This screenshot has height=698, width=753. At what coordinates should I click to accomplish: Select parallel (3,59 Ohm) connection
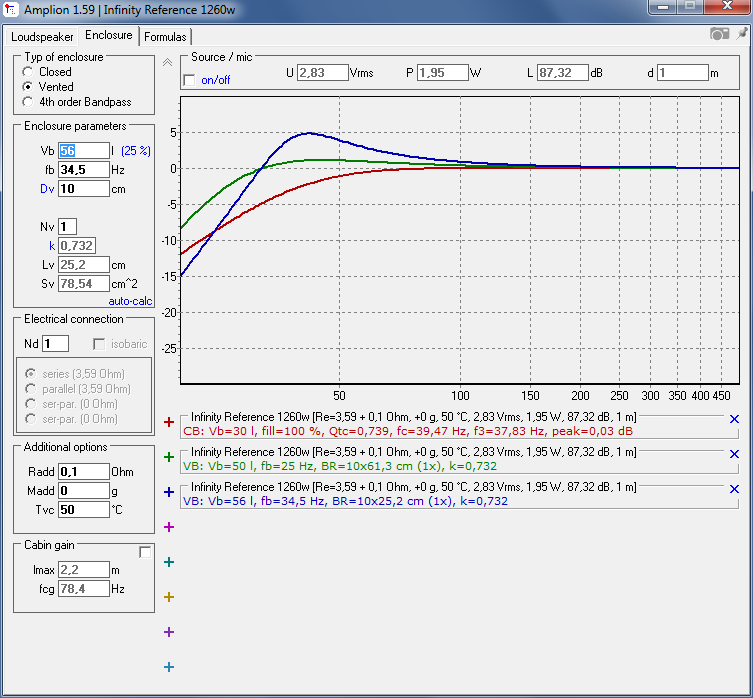coord(78,389)
